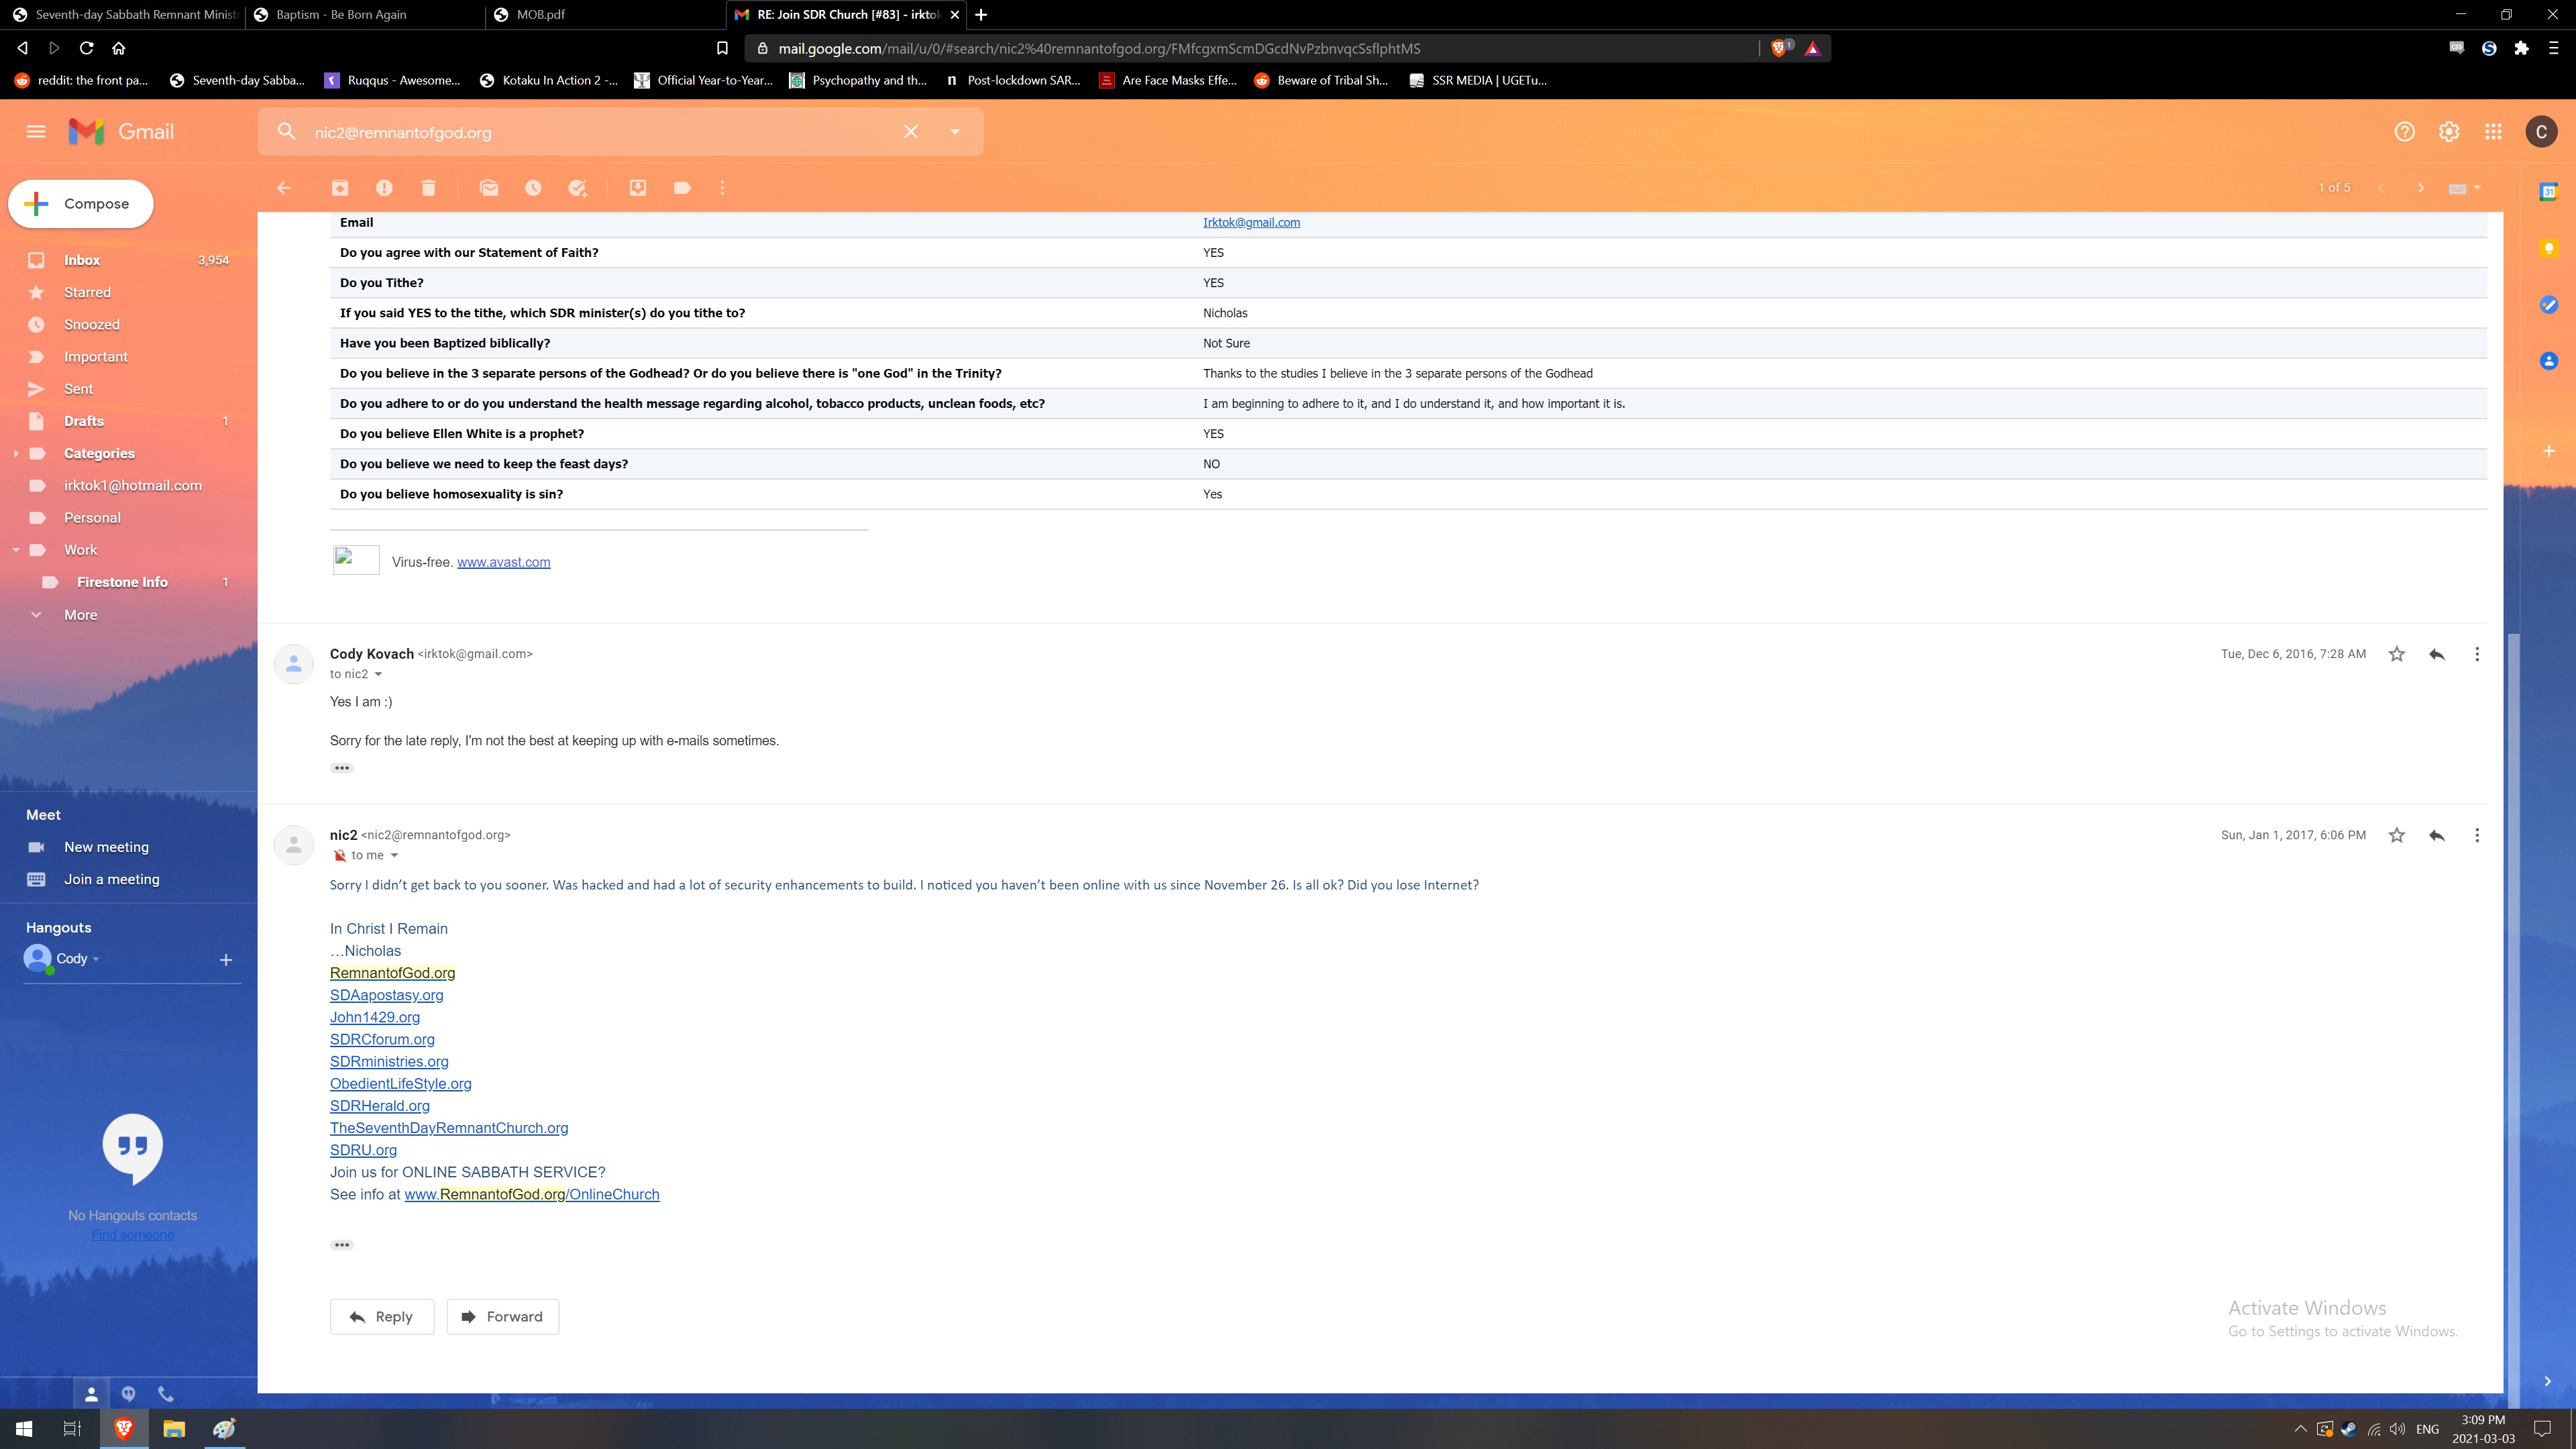Click Join a meeting
Screen dimensions: 2576x1449
click(111, 879)
